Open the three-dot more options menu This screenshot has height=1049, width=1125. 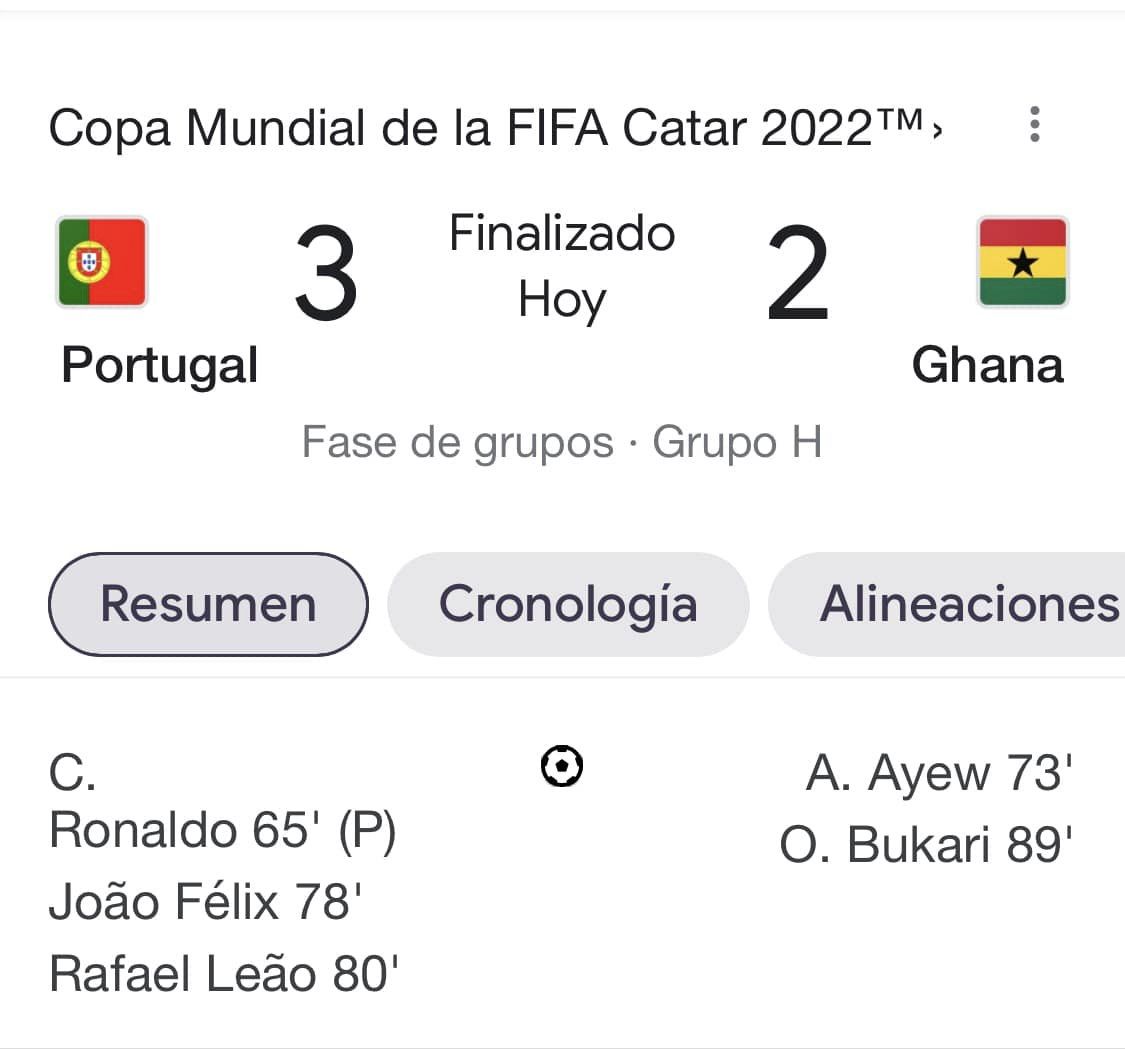[x=1035, y=124]
